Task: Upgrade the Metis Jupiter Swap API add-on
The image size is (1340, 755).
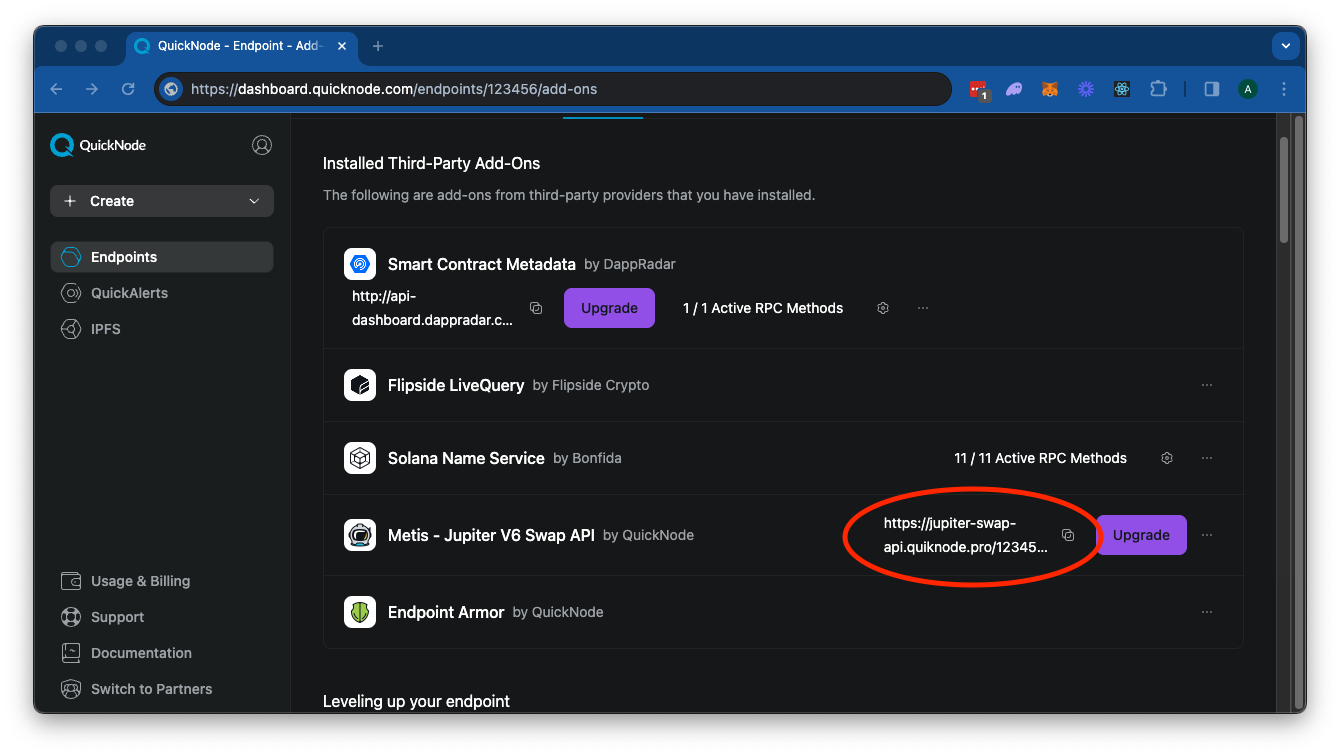Action: click(x=1141, y=535)
